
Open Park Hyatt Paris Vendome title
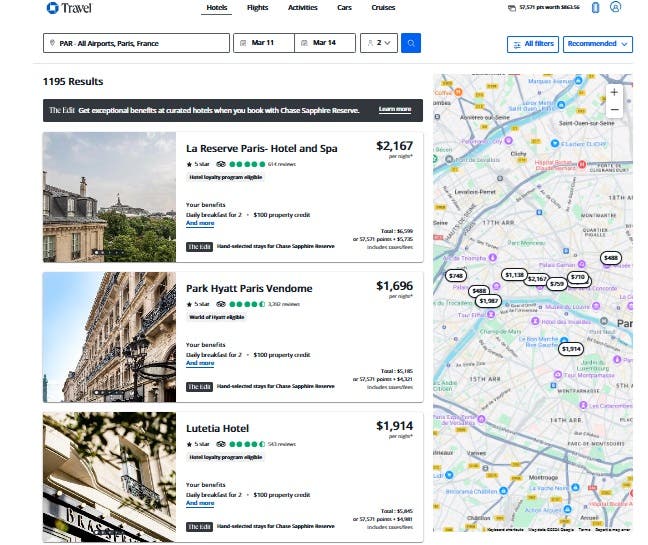tap(249, 288)
